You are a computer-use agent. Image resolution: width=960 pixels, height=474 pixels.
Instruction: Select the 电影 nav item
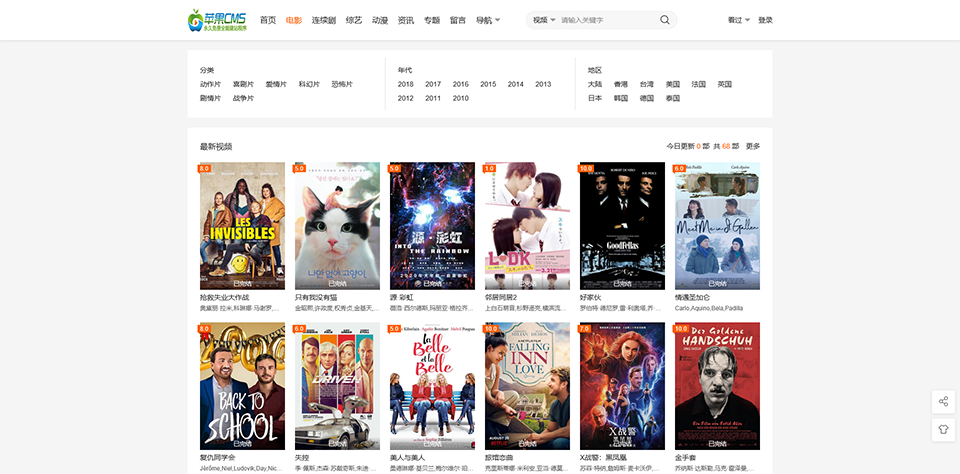(294, 20)
